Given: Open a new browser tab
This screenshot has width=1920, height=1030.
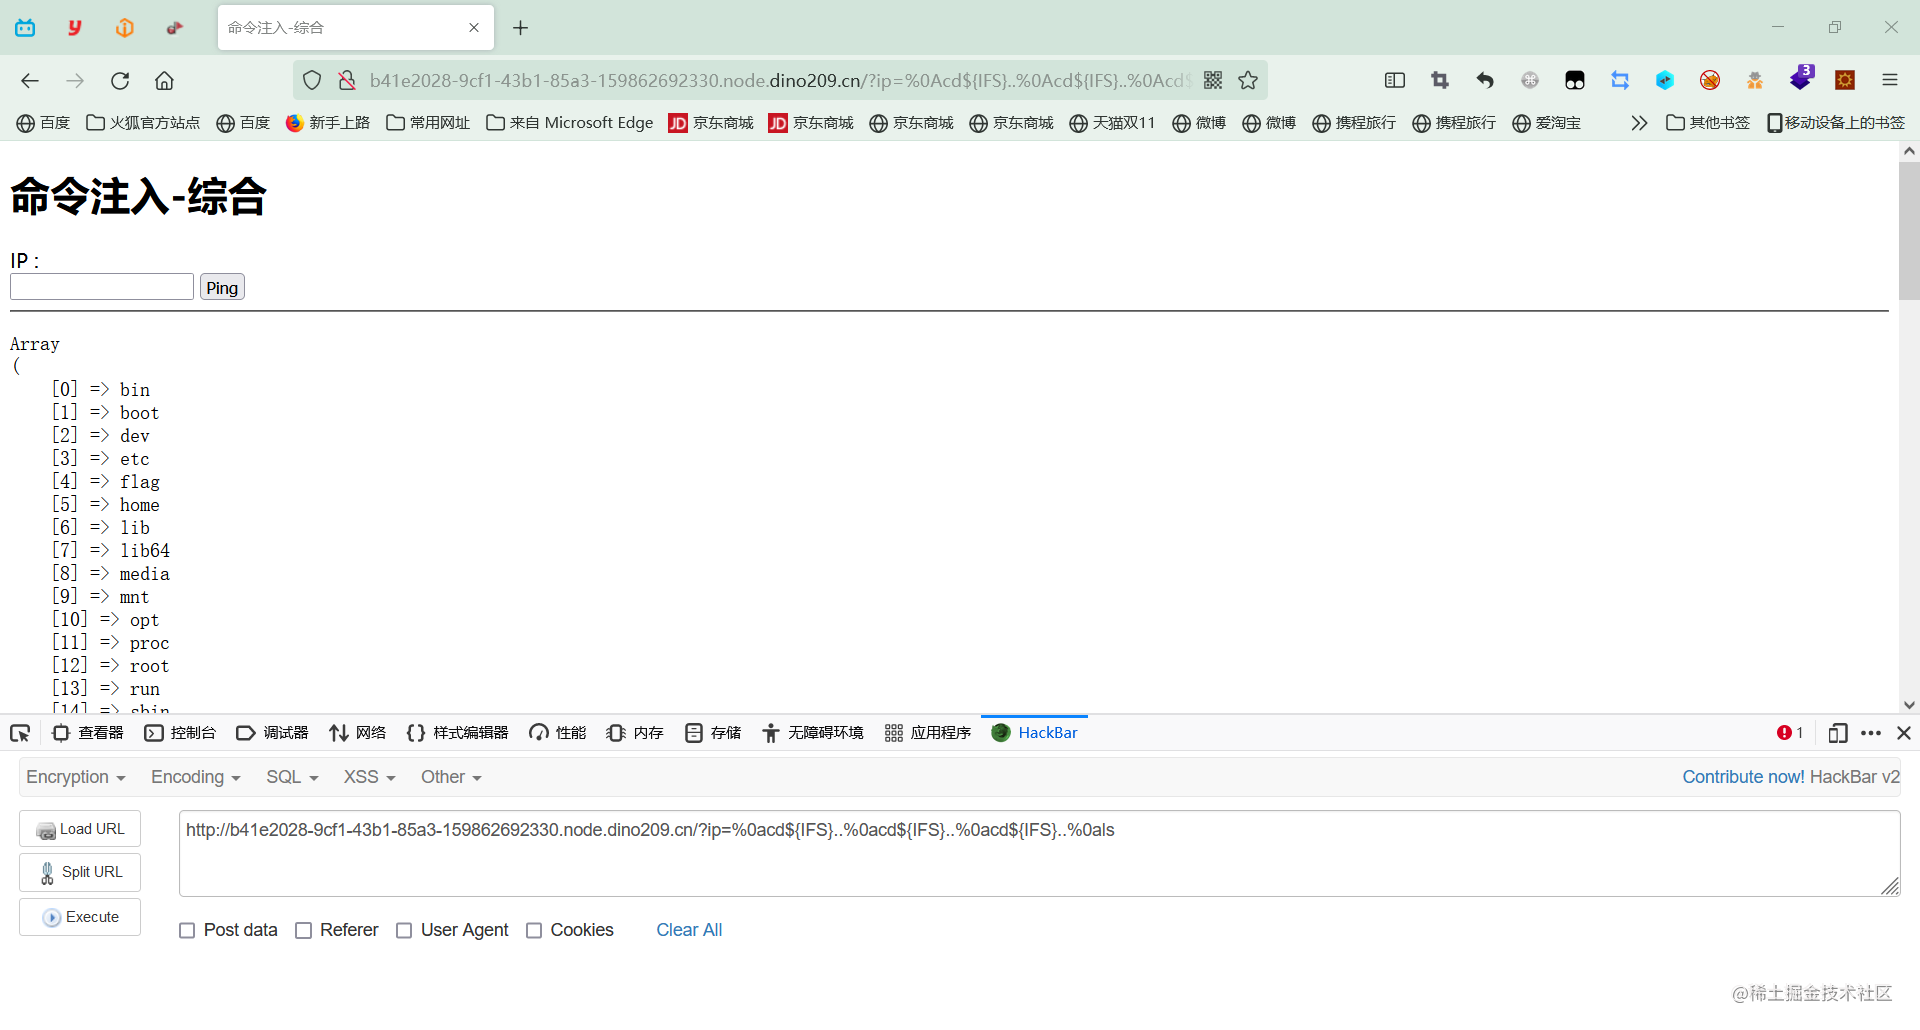Looking at the screenshot, I should point(520,28).
